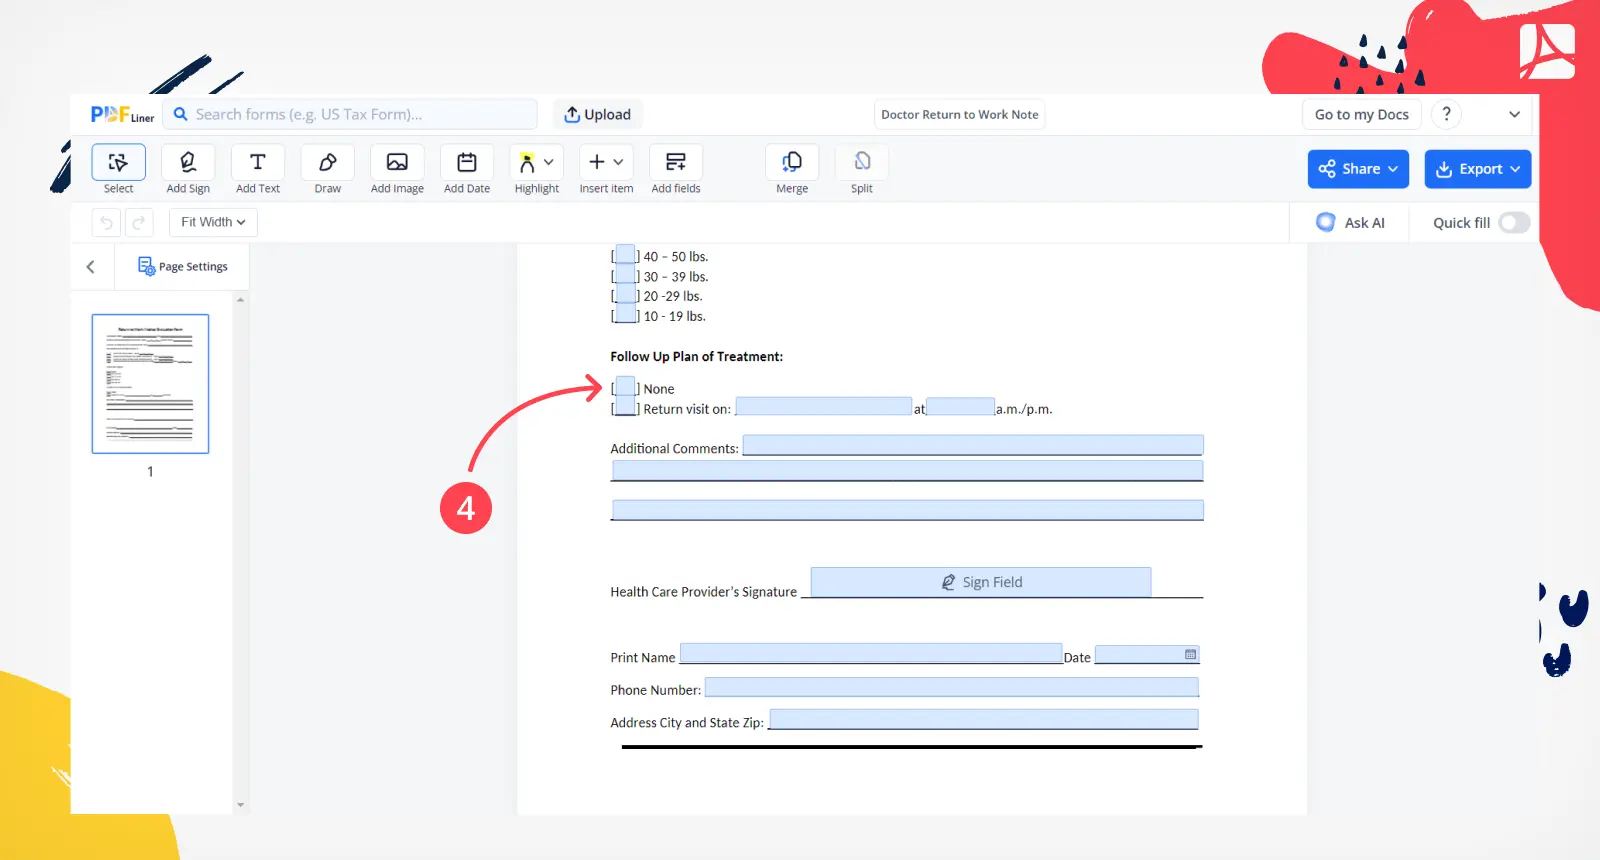Open the help question mark icon
The image size is (1600, 860).
[x=1446, y=114]
